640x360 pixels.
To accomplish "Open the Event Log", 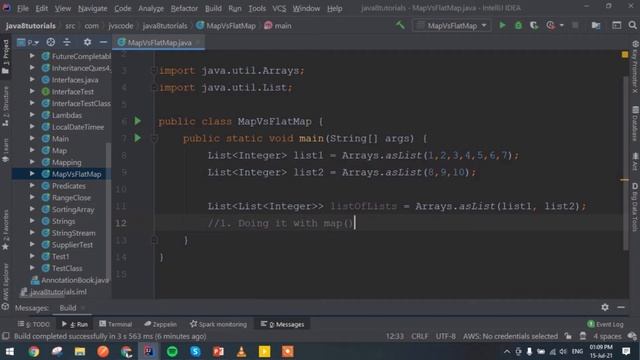I will [605, 324].
